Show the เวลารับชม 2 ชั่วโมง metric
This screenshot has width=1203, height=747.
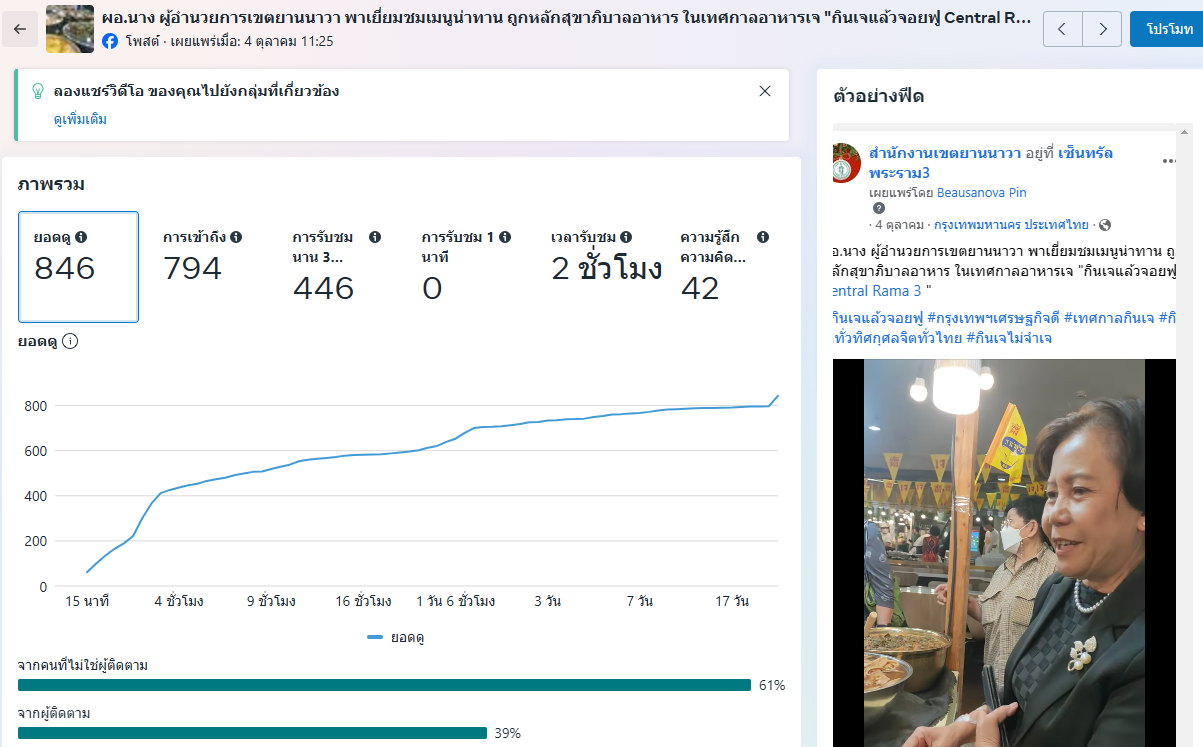click(x=605, y=266)
